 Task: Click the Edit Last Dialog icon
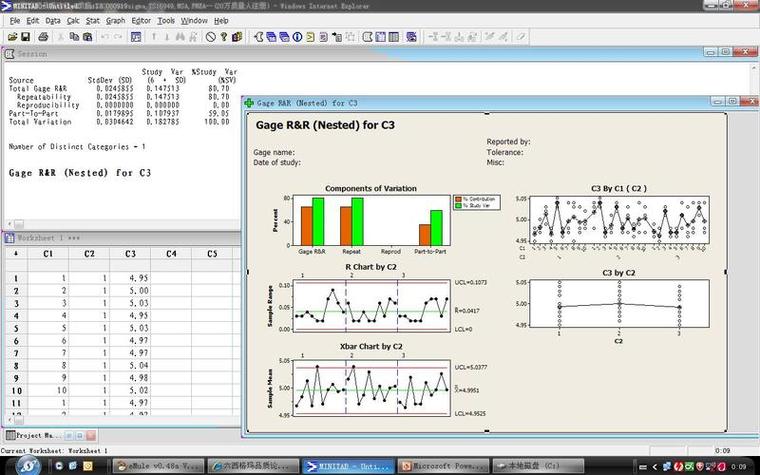(x=136, y=37)
